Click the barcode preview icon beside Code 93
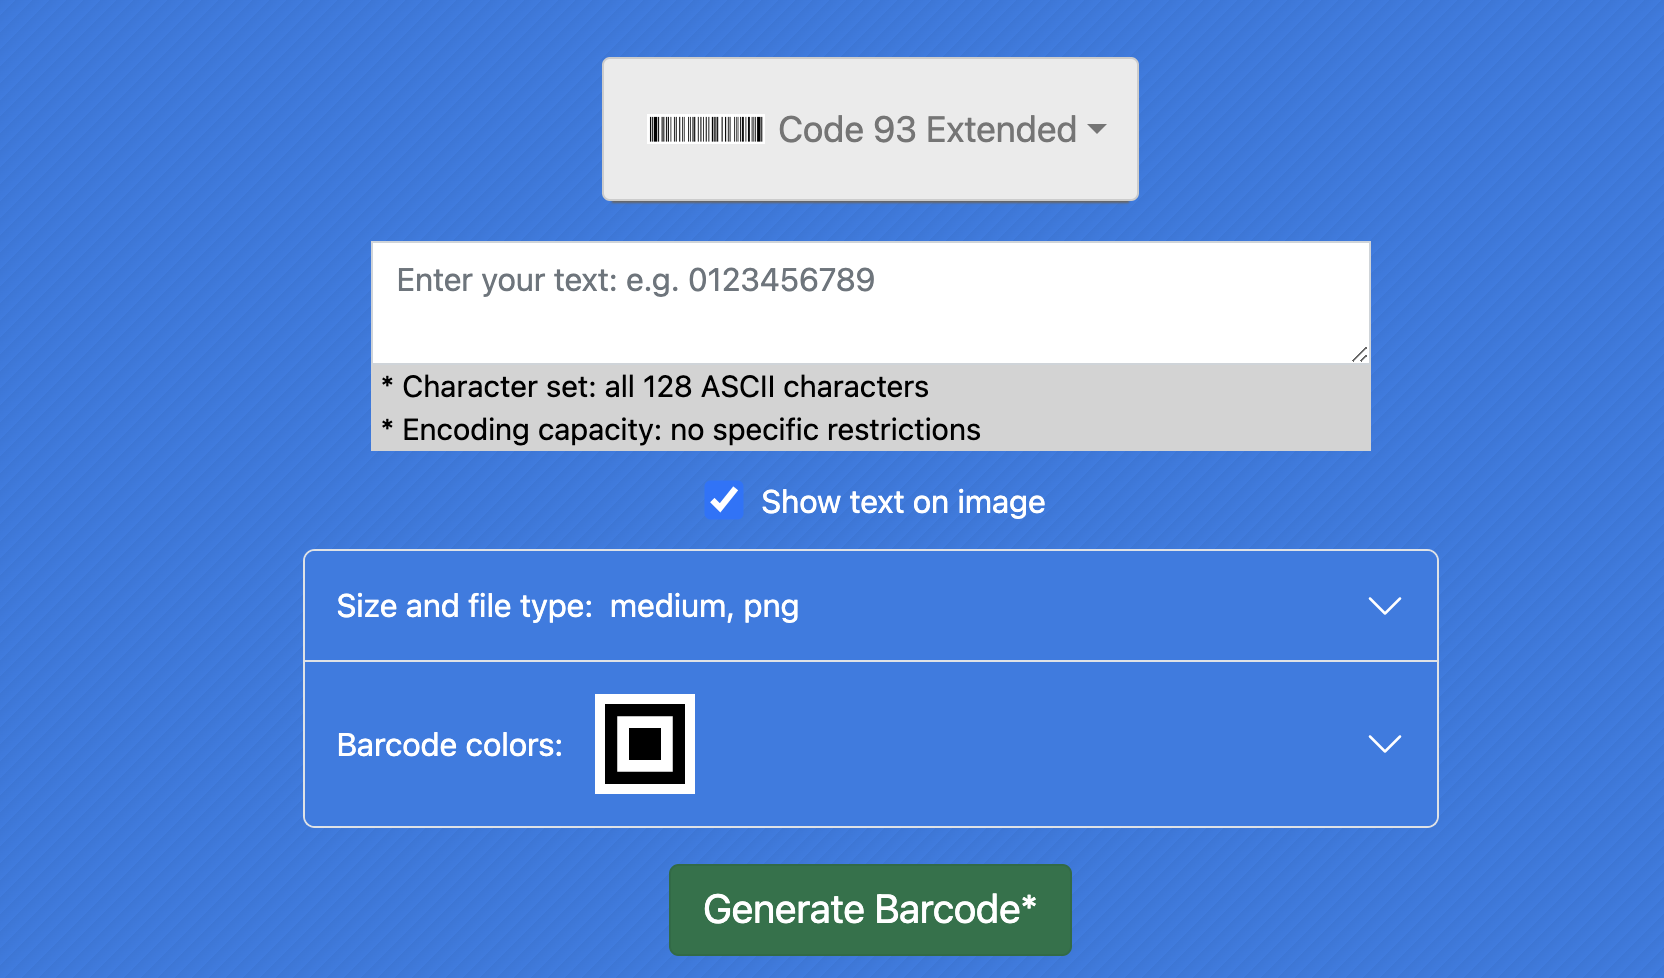 pyautogui.click(x=706, y=130)
